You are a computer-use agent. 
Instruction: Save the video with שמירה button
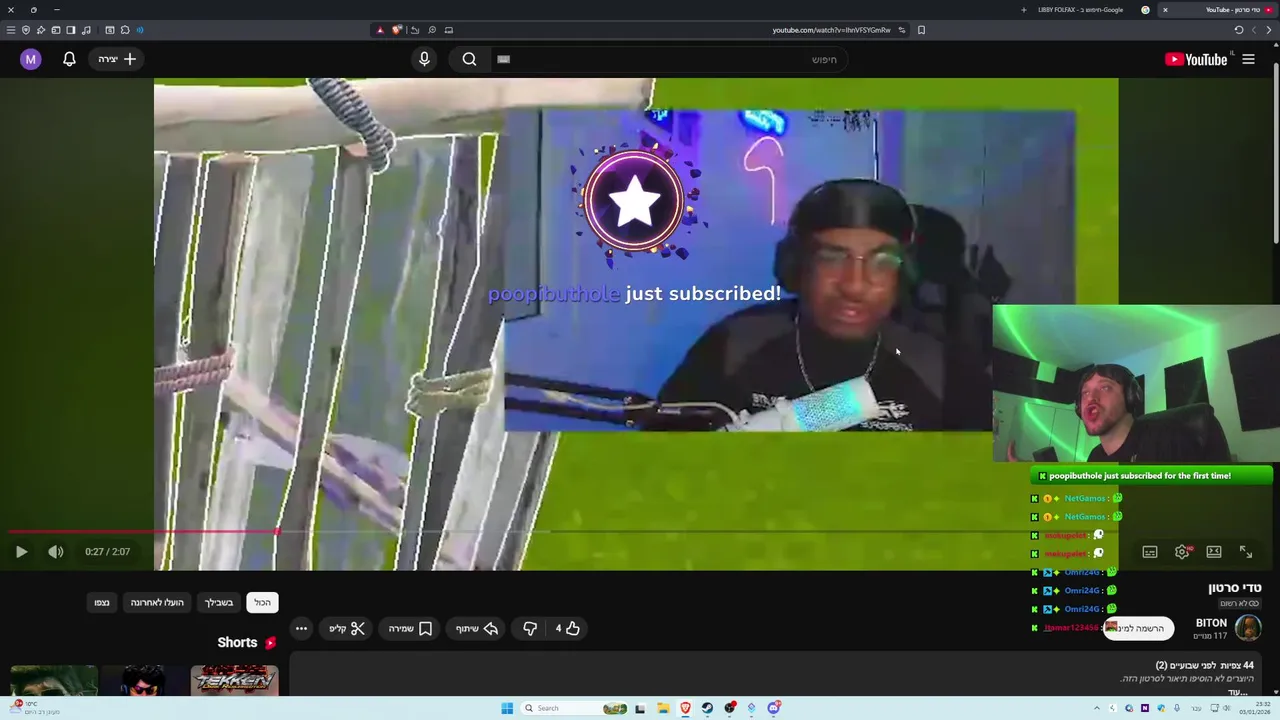(410, 628)
